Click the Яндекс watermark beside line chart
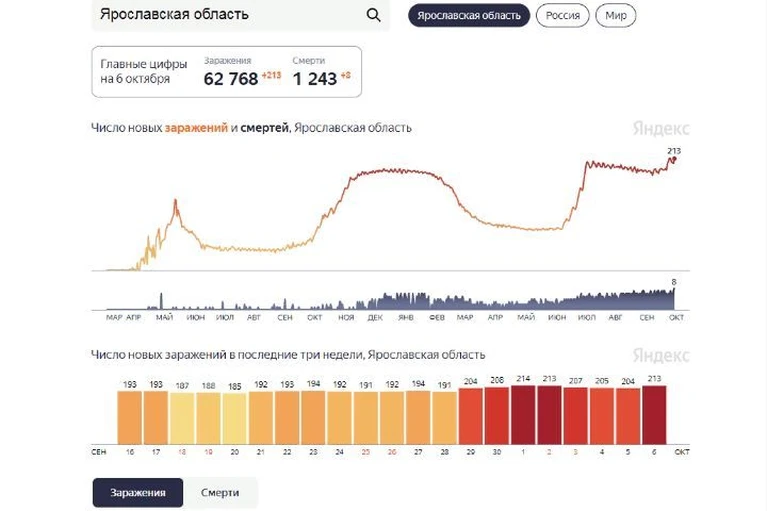The height and width of the screenshot is (511, 767). coord(661,129)
